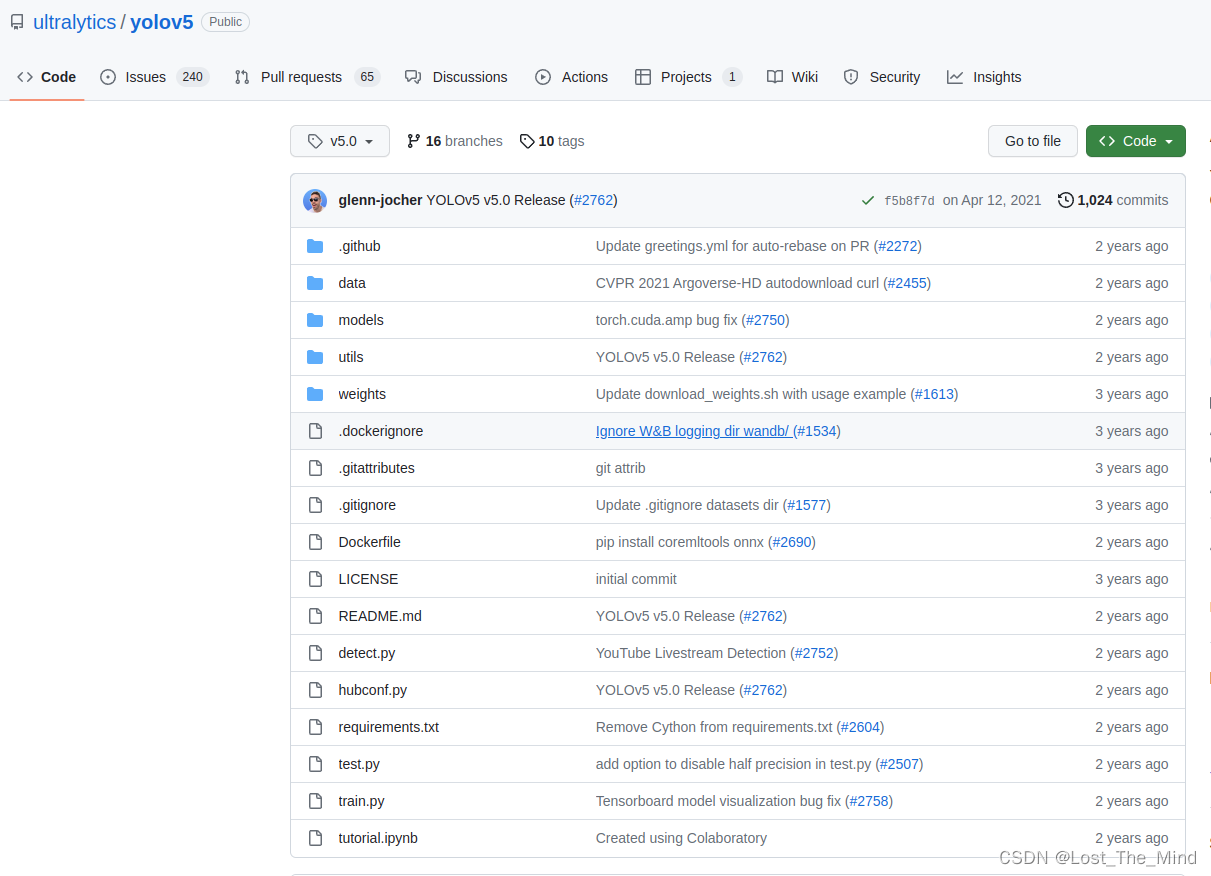Click the file icon next to detect.py

click(315, 653)
